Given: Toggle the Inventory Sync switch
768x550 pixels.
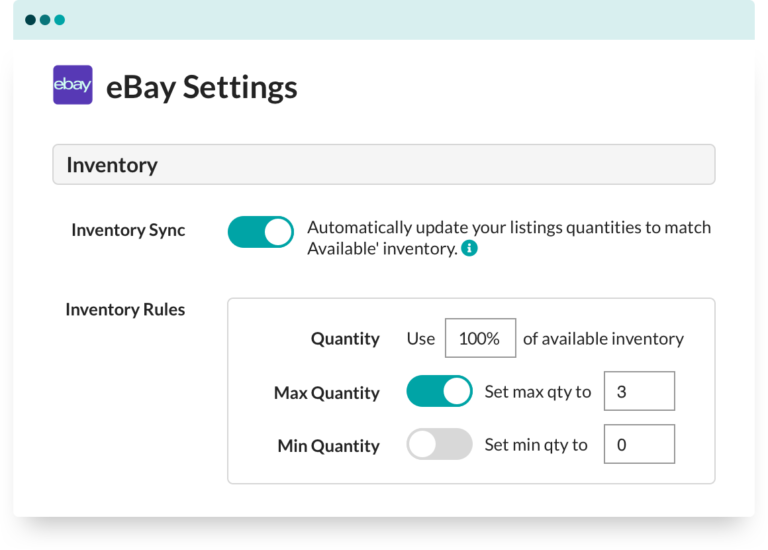Looking at the screenshot, I should coord(261,231).
